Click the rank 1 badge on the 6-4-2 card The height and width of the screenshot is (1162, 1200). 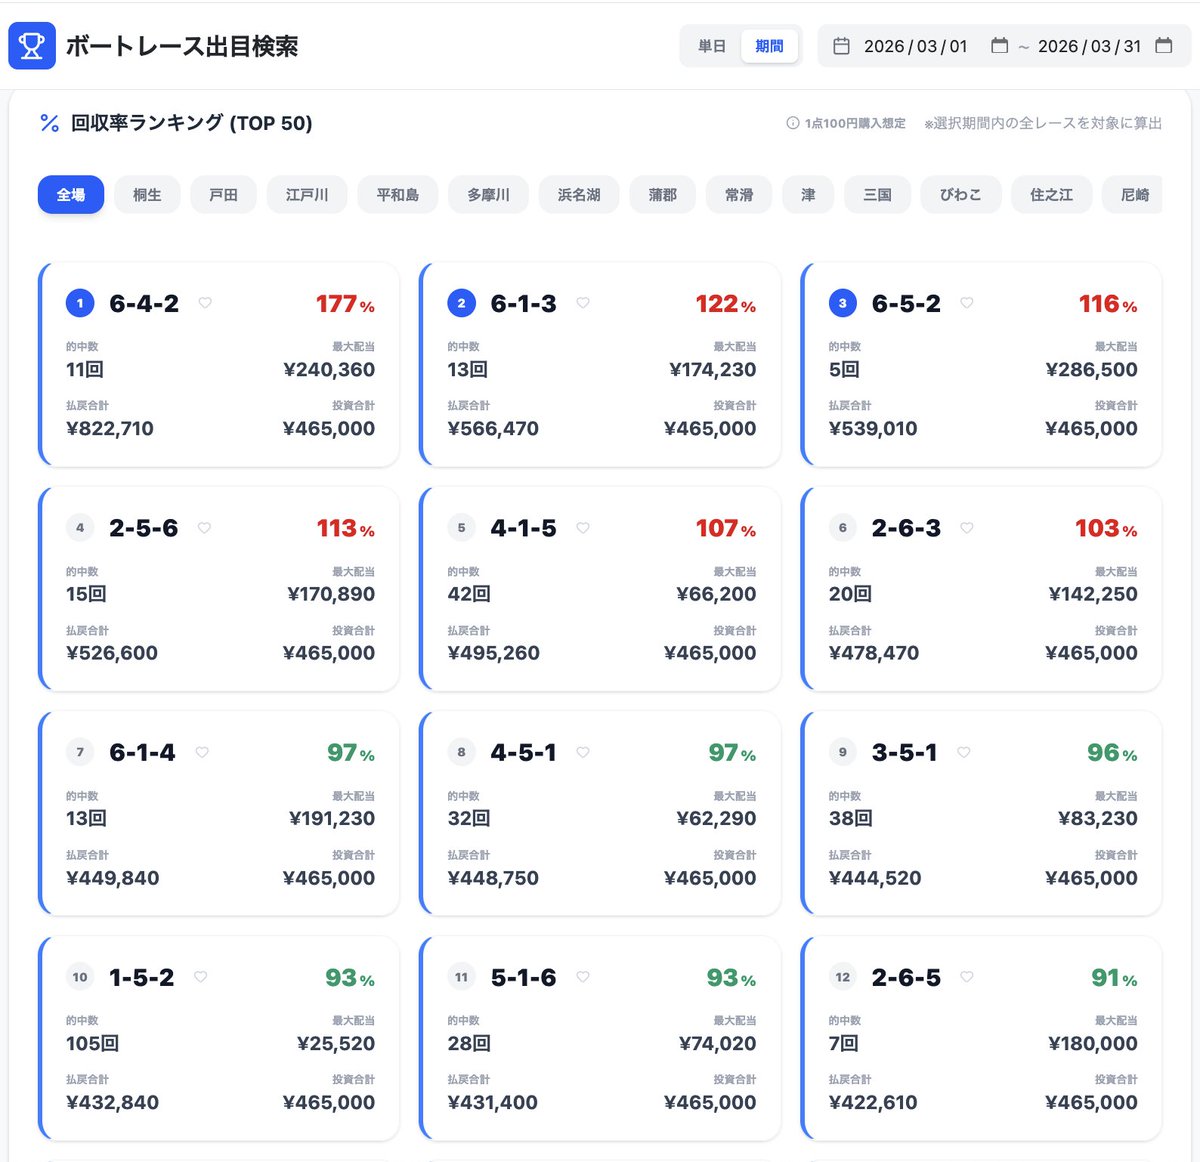79,302
